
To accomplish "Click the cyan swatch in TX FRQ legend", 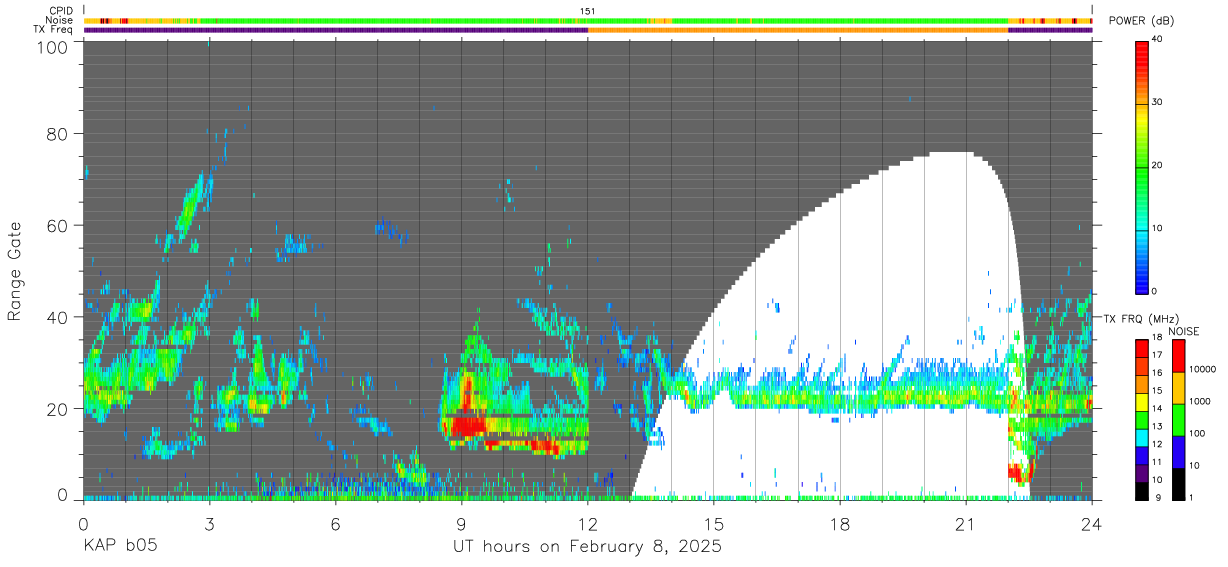I will (1141, 437).
